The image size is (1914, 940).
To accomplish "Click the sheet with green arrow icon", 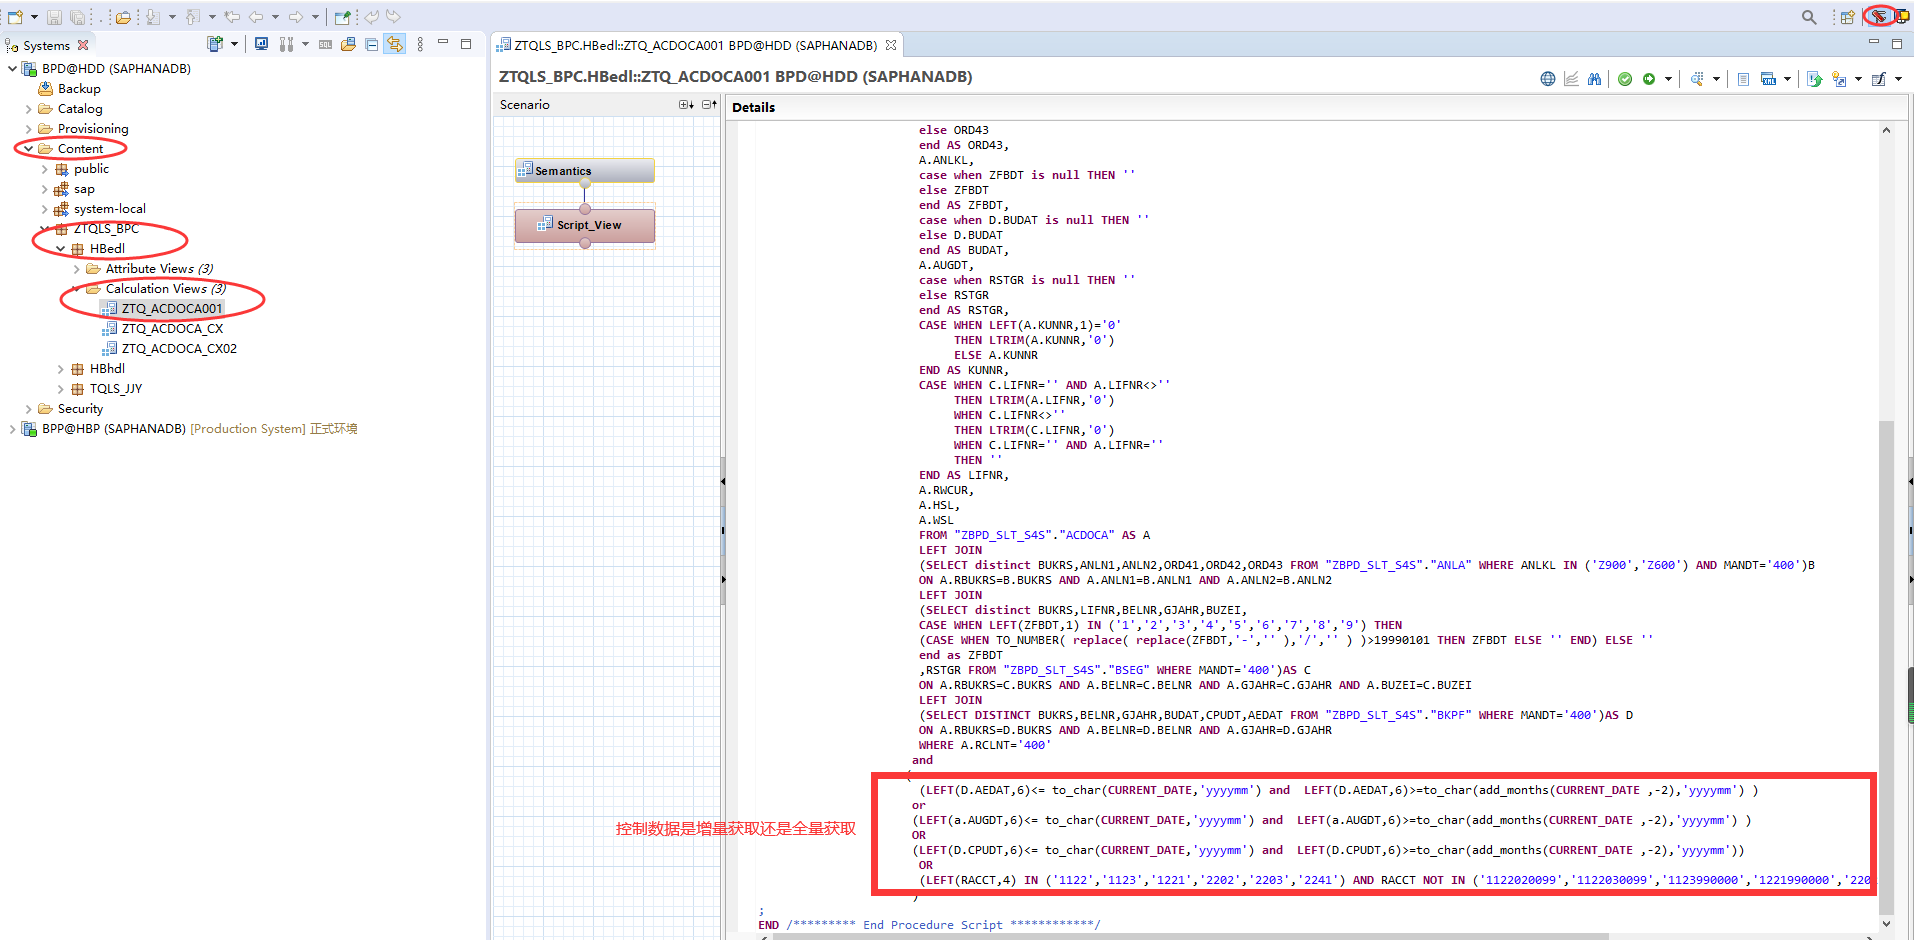I will pos(1815,79).
